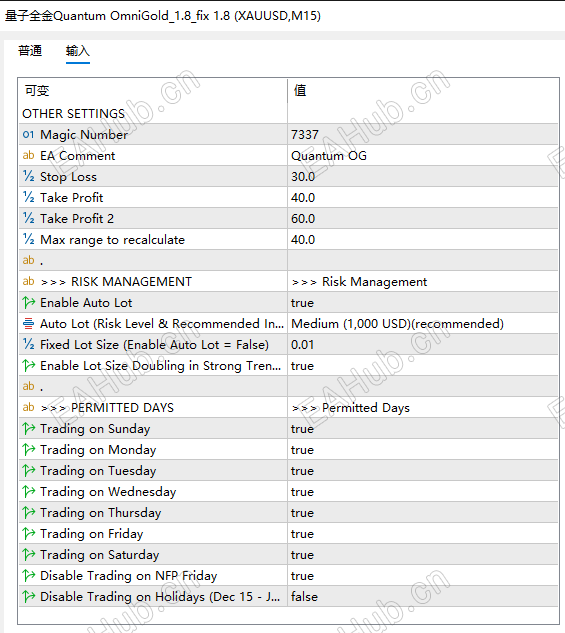Image resolution: width=565 pixels, height=633 pixels.
Task: Click the ½ icon beside Max range to recalculate
Action: click(28, 239)
